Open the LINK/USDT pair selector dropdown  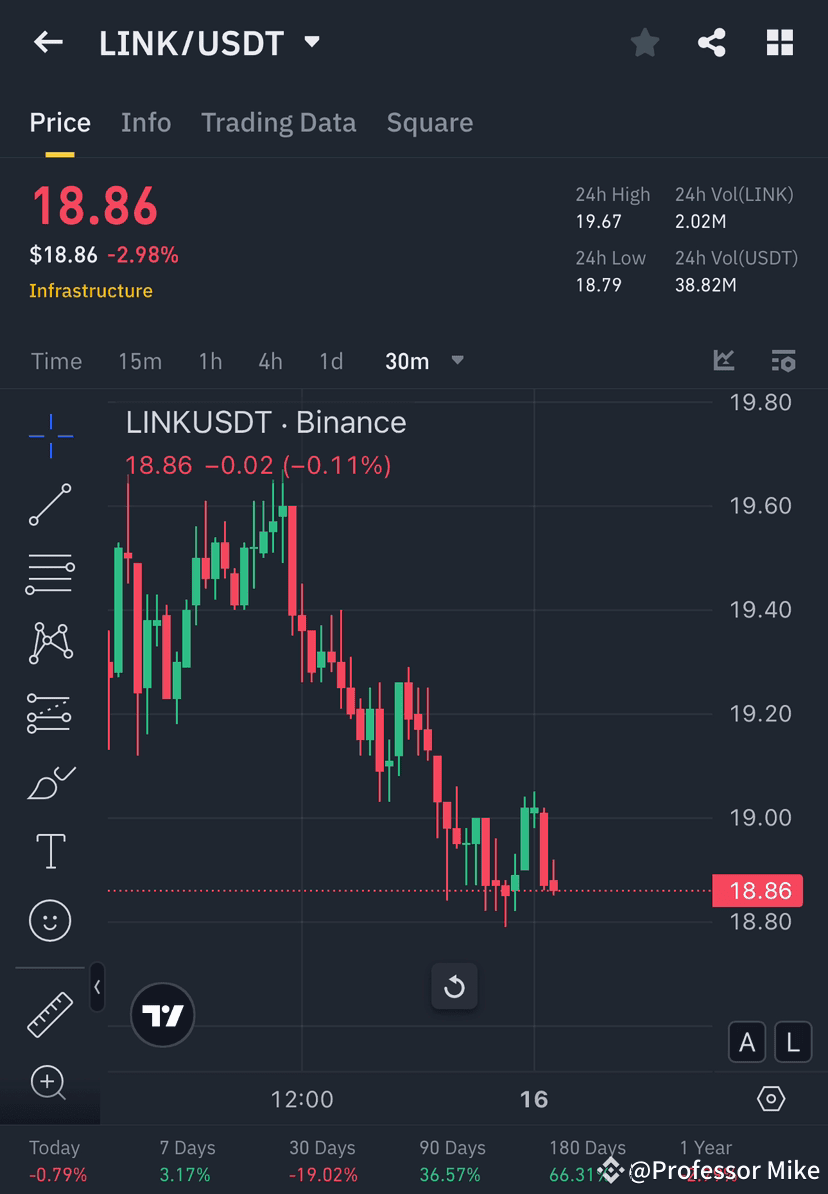tap(310, 42)
